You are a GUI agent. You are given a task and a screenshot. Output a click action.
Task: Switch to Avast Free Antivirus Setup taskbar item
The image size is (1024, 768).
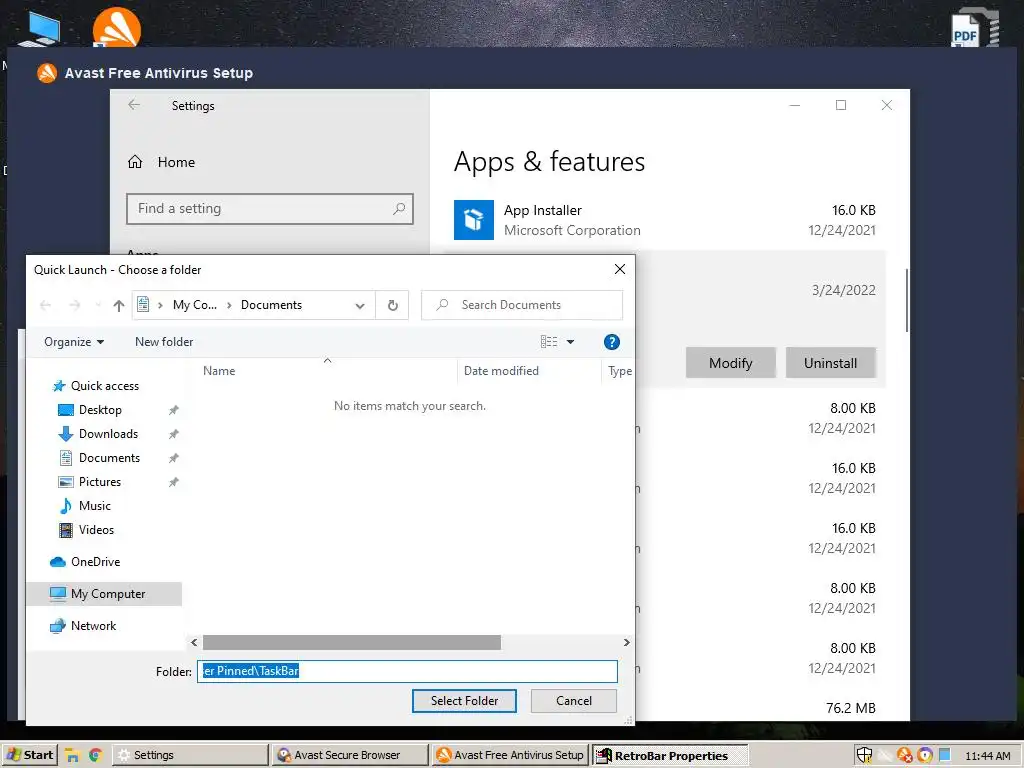point(511,755)
